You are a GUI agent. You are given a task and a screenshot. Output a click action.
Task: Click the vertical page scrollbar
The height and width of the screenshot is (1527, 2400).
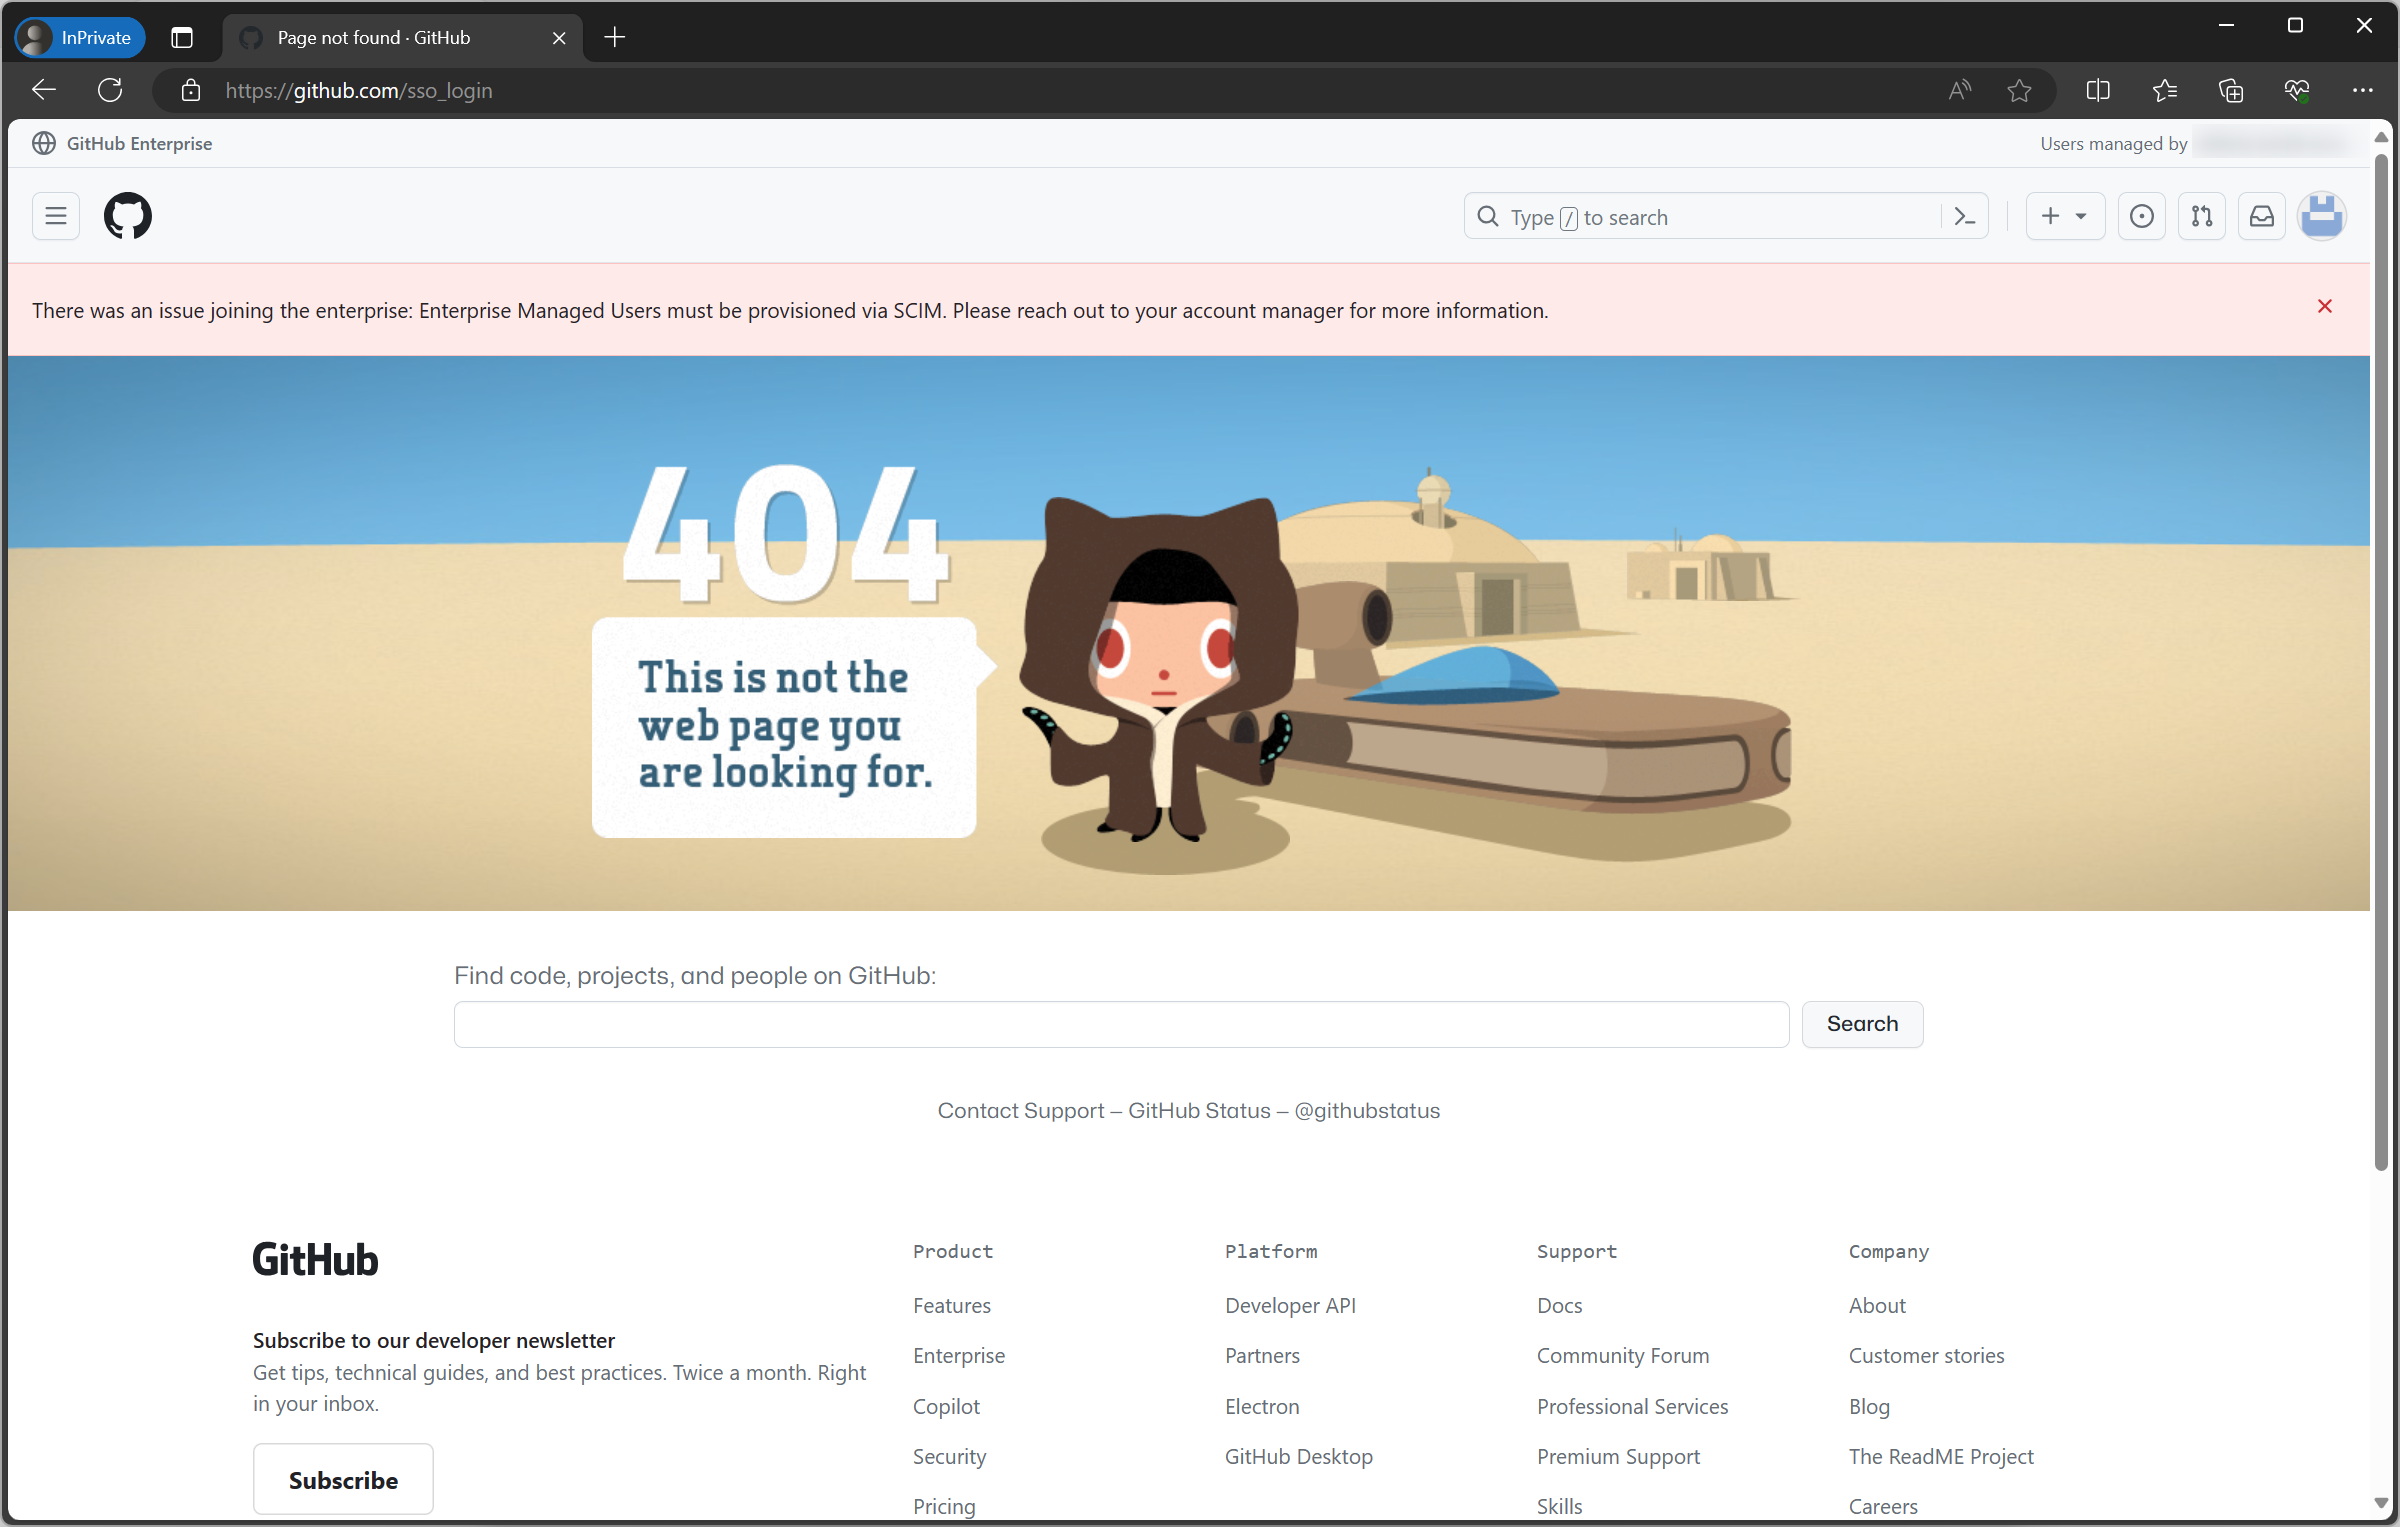[x=2381, y=660]
